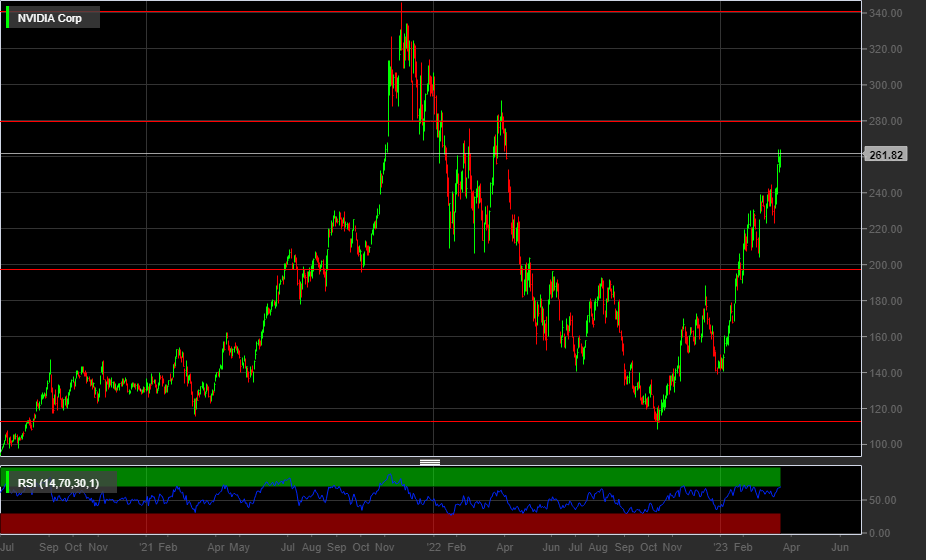Select the red horizontal line near 340.00
This screenshot has width=926, height=560.
tap(431, 12)
